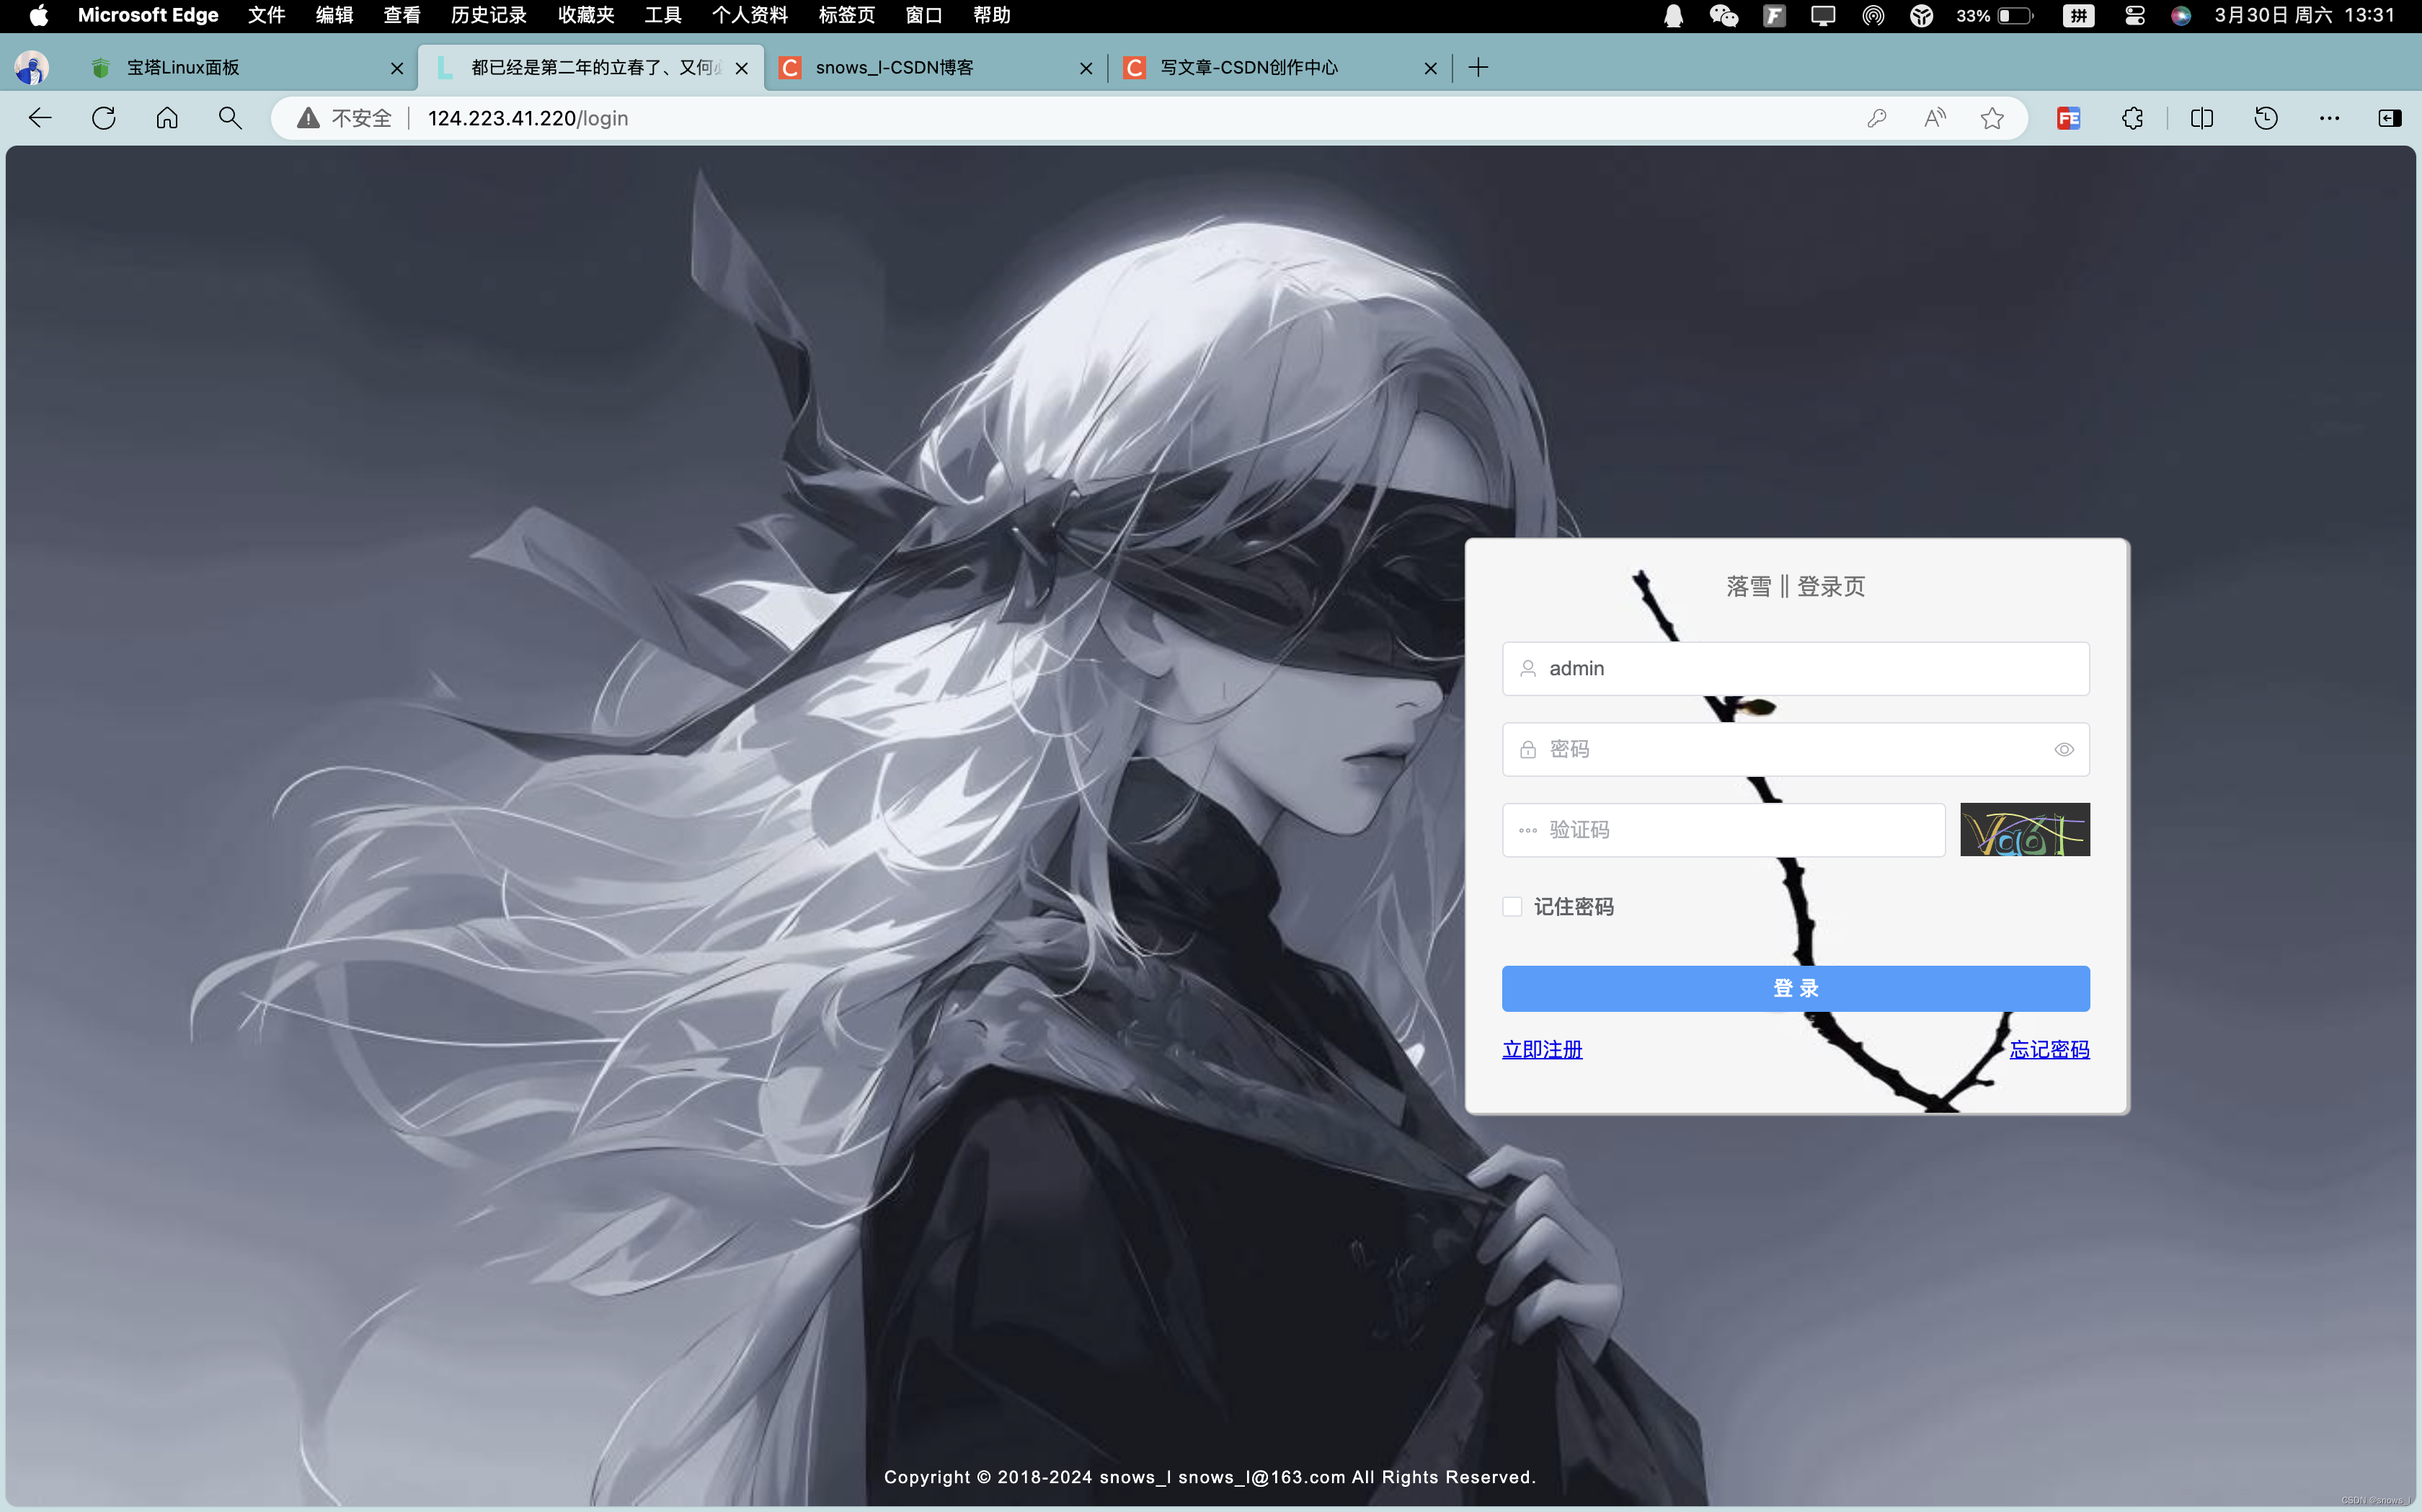Viewport: 2422px width, 1512px height.
Task: Open the 窗口 menu
Action: [924, 15]
